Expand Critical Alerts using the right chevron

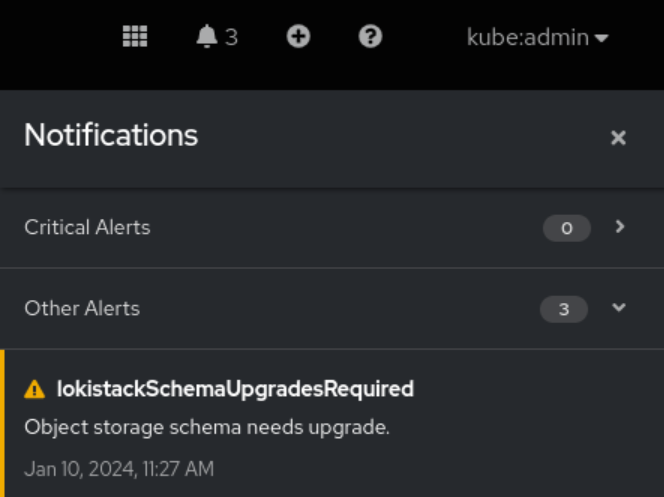point(620,227)
